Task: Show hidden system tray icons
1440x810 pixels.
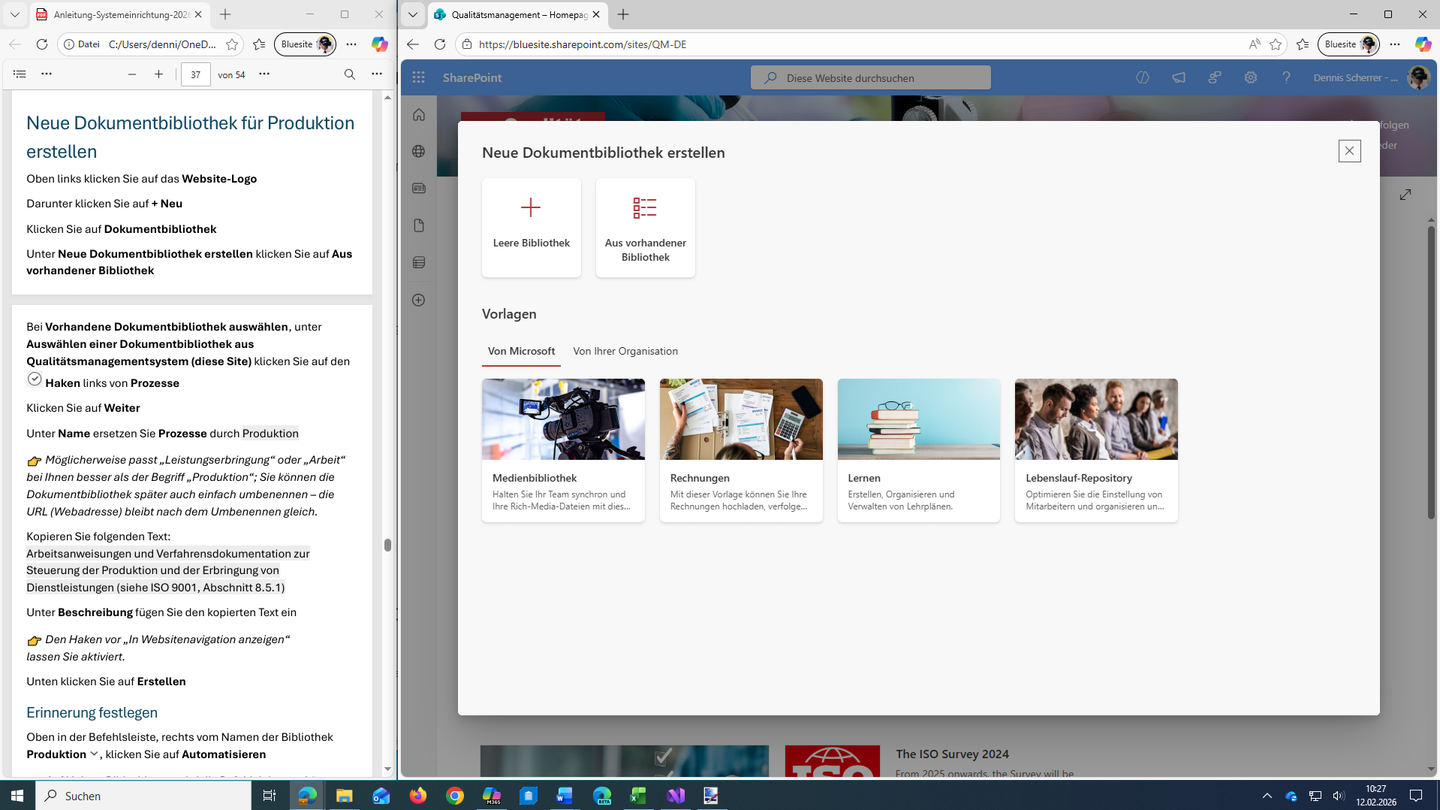Action: pos(1267,796)
